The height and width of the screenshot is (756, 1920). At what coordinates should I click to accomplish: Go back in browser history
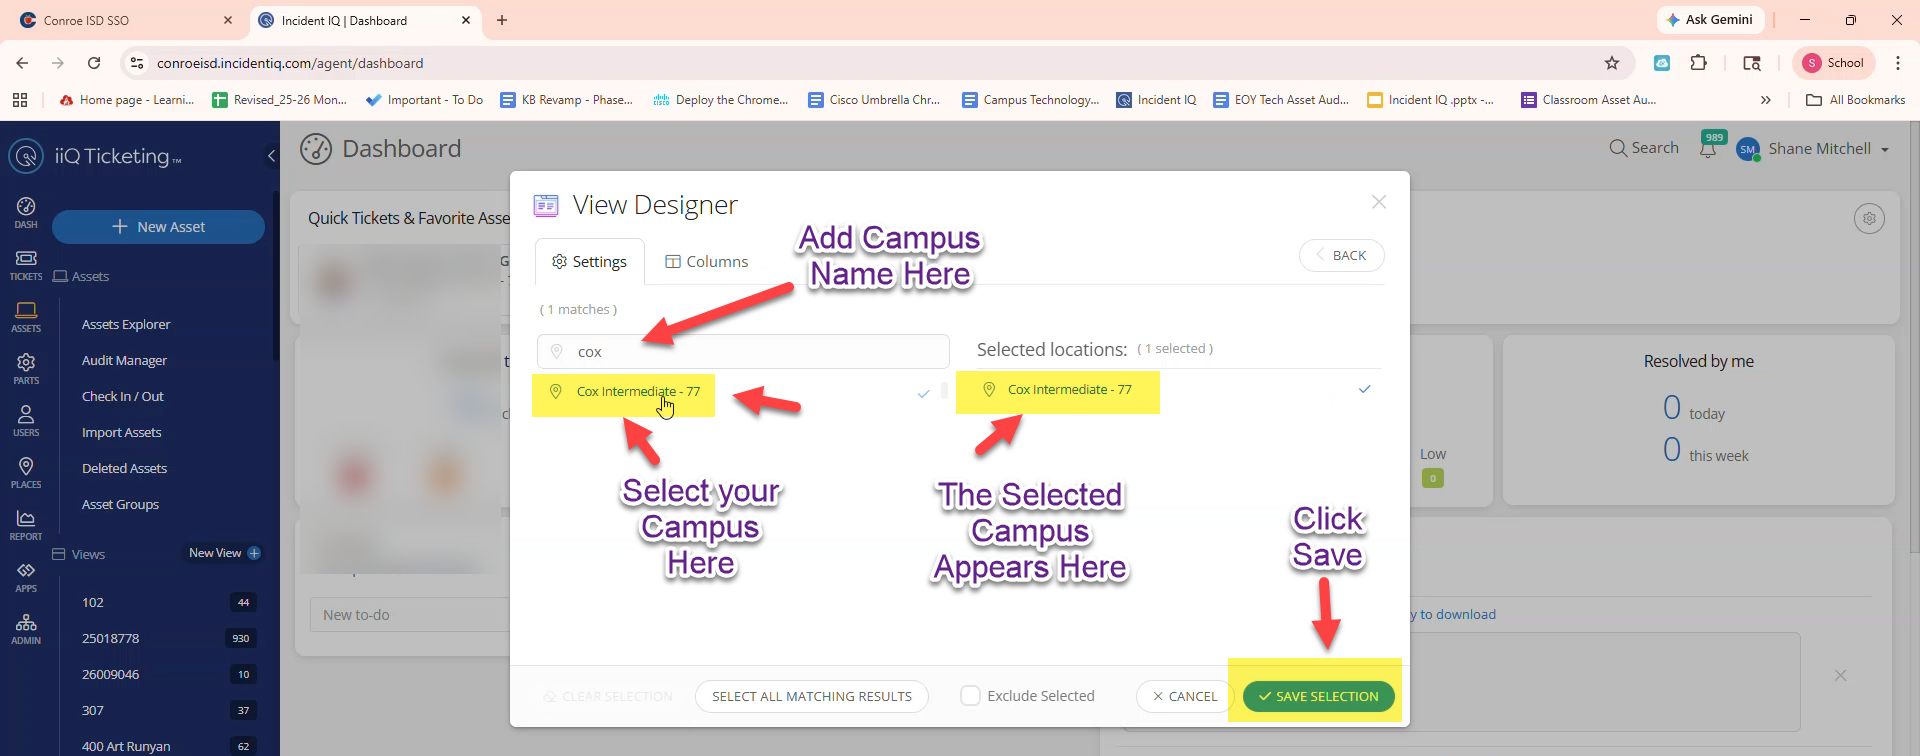(22, 63)
